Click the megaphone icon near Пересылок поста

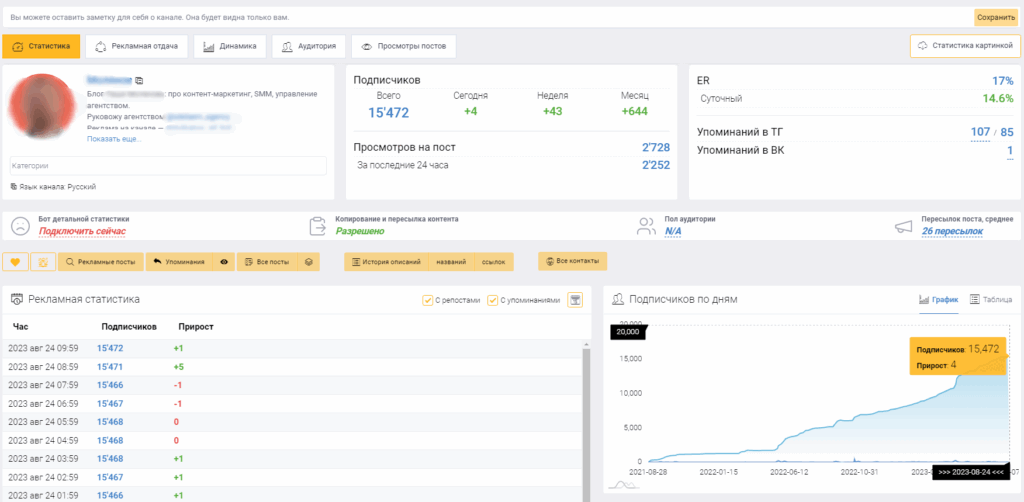[x=903, y=226]
